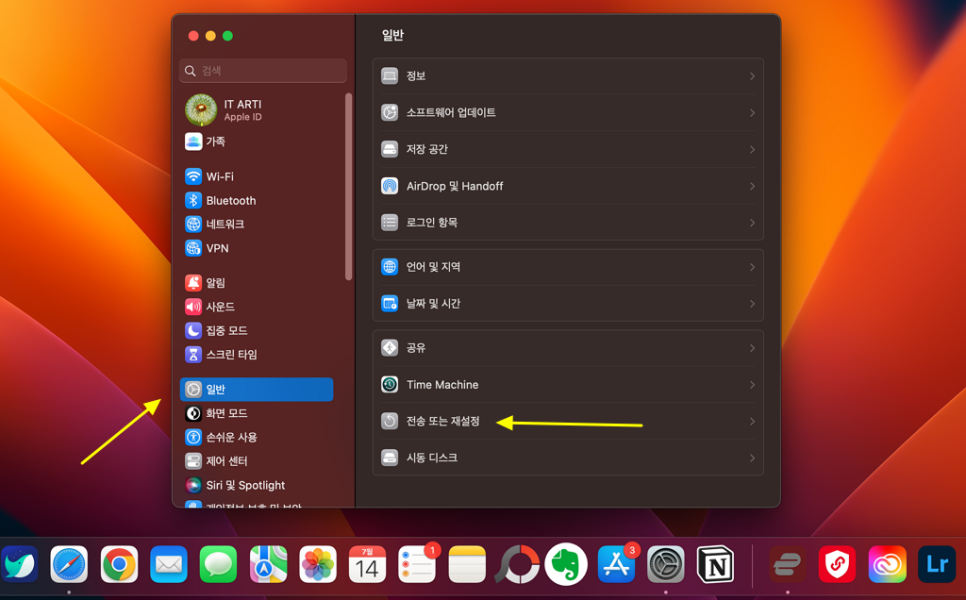Expand the 소프트웨어 업데이트 row chevron
Image resolution: width=966 pixels, height=600 pixels.
click(x=752, y=113)
